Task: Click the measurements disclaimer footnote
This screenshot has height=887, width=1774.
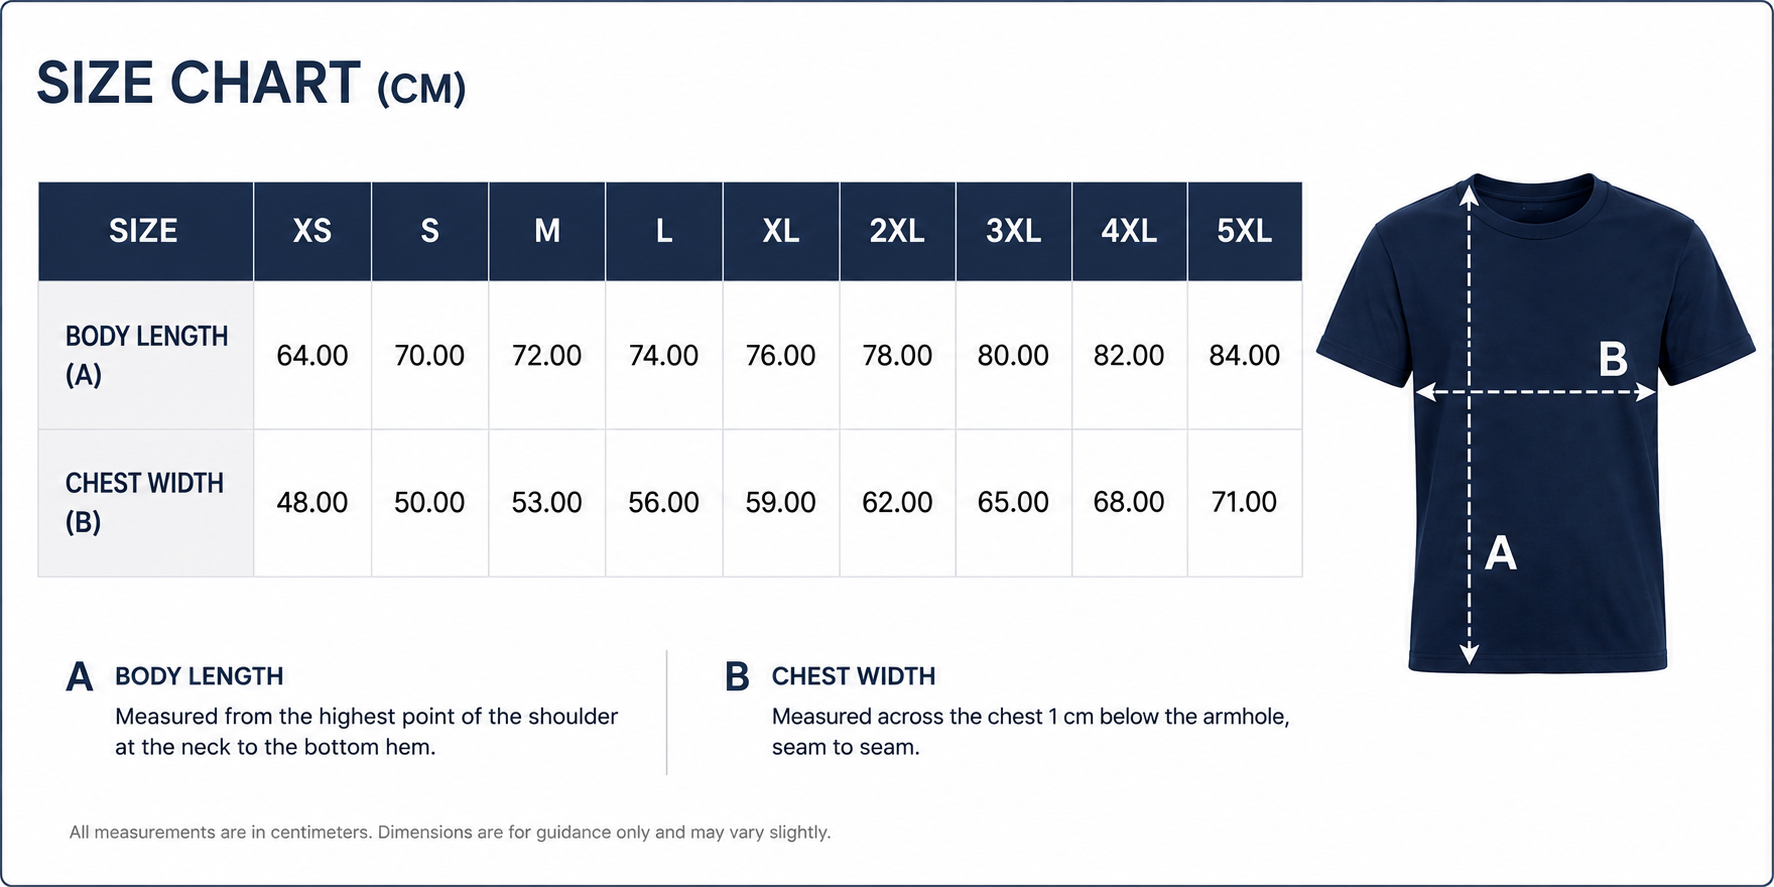Action: point(450,832)
